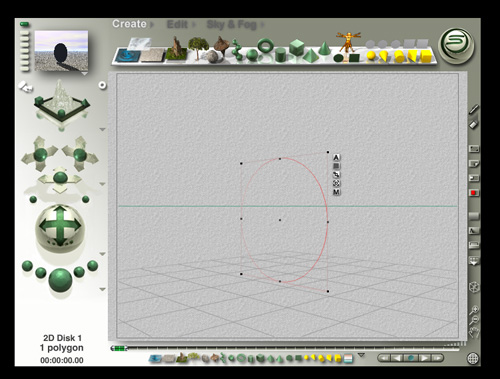Image resolution: width=500 pixels, height=379 pixels.
Task: Select the pencil marker tool on right bar
Action: point(474,109)
